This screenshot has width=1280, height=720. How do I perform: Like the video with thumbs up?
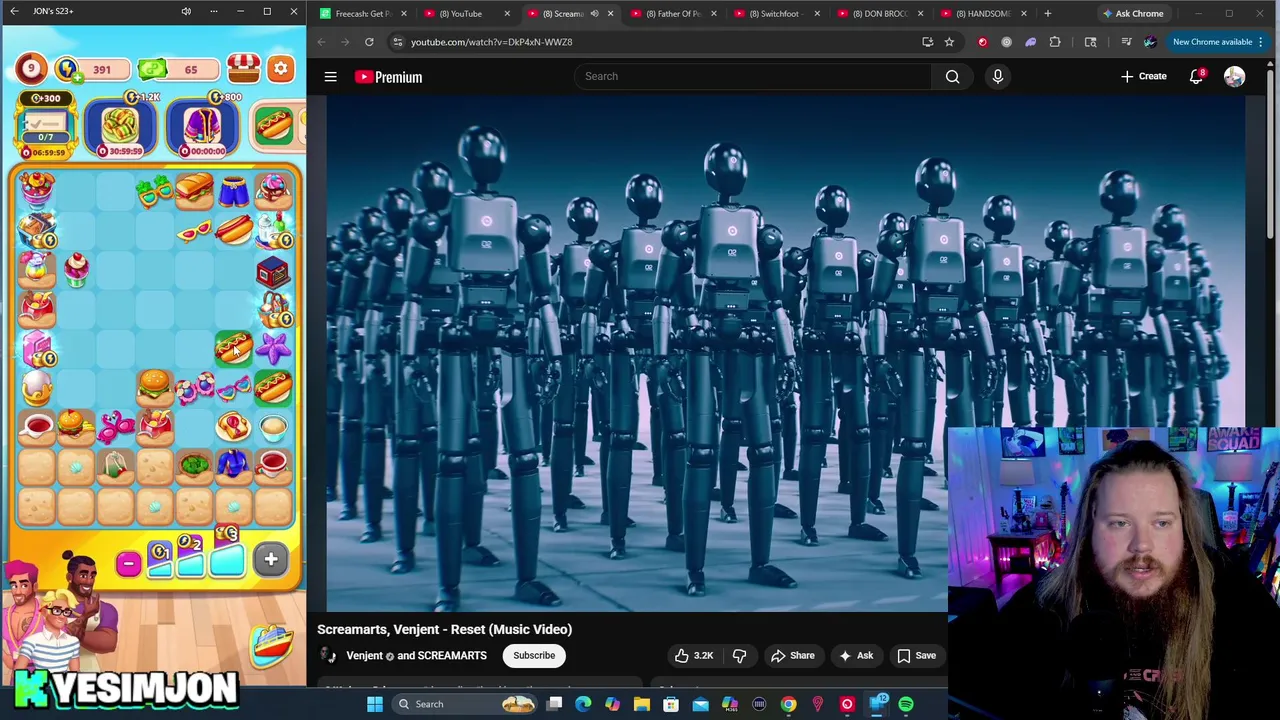click(x=692, y=655)
